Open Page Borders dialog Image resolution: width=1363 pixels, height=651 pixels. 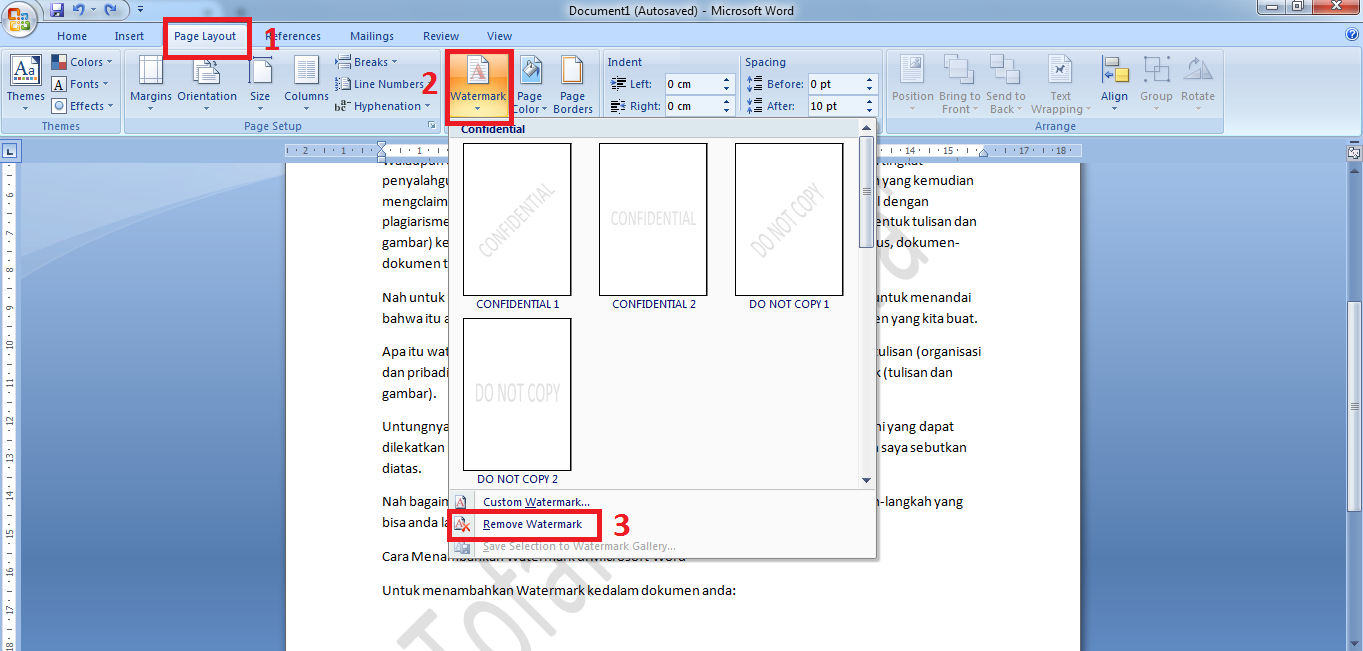click(x=573, y=84)
